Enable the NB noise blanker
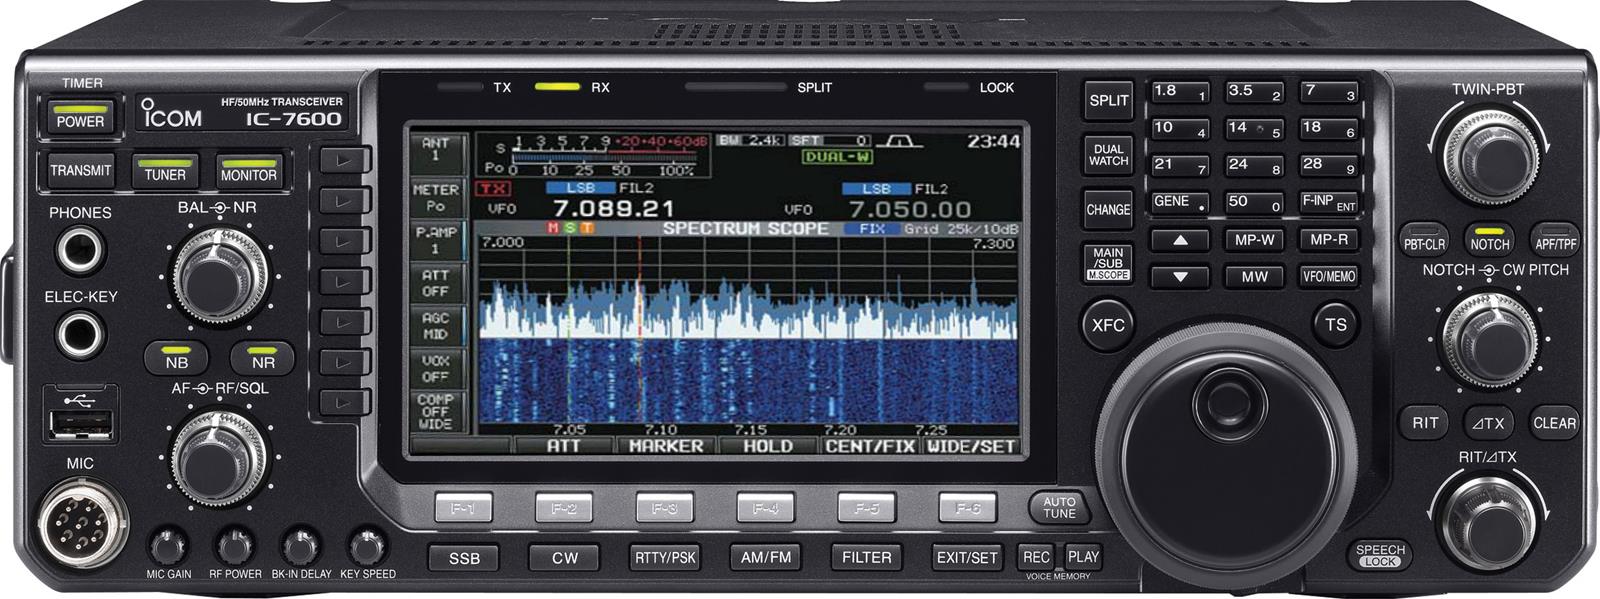This screenshot has height=599, width=1600. (x=177, y=358)
